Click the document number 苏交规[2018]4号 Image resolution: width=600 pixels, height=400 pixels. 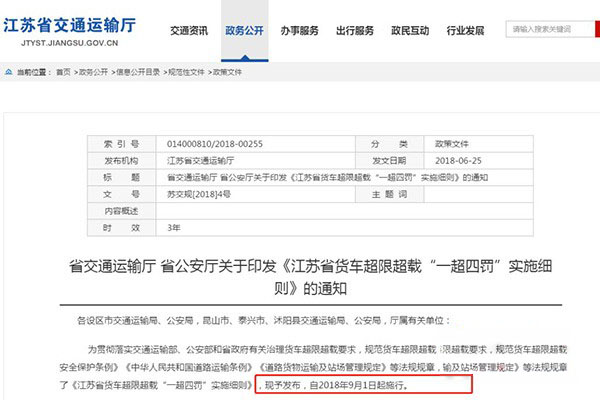point(193,194)
